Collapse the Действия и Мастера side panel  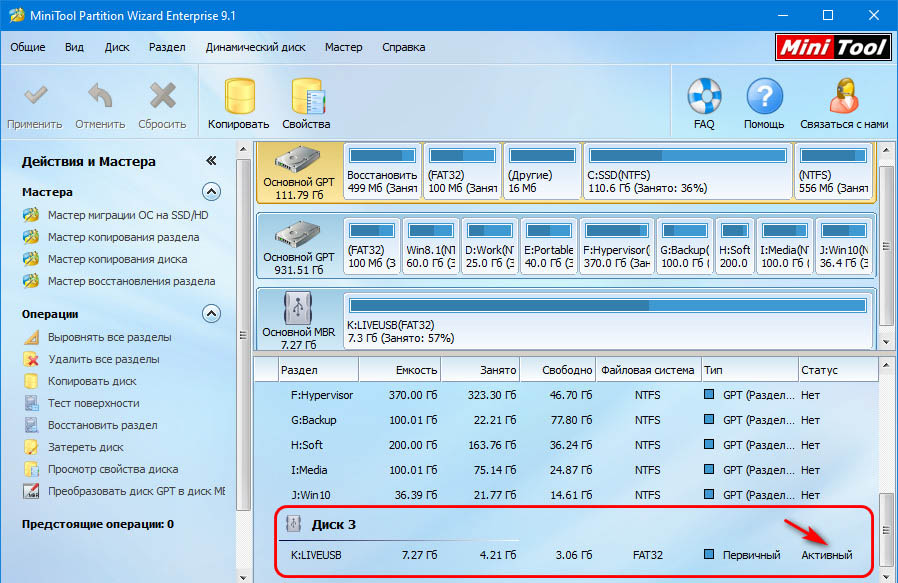pyautogui.click(x=211, y=161)
